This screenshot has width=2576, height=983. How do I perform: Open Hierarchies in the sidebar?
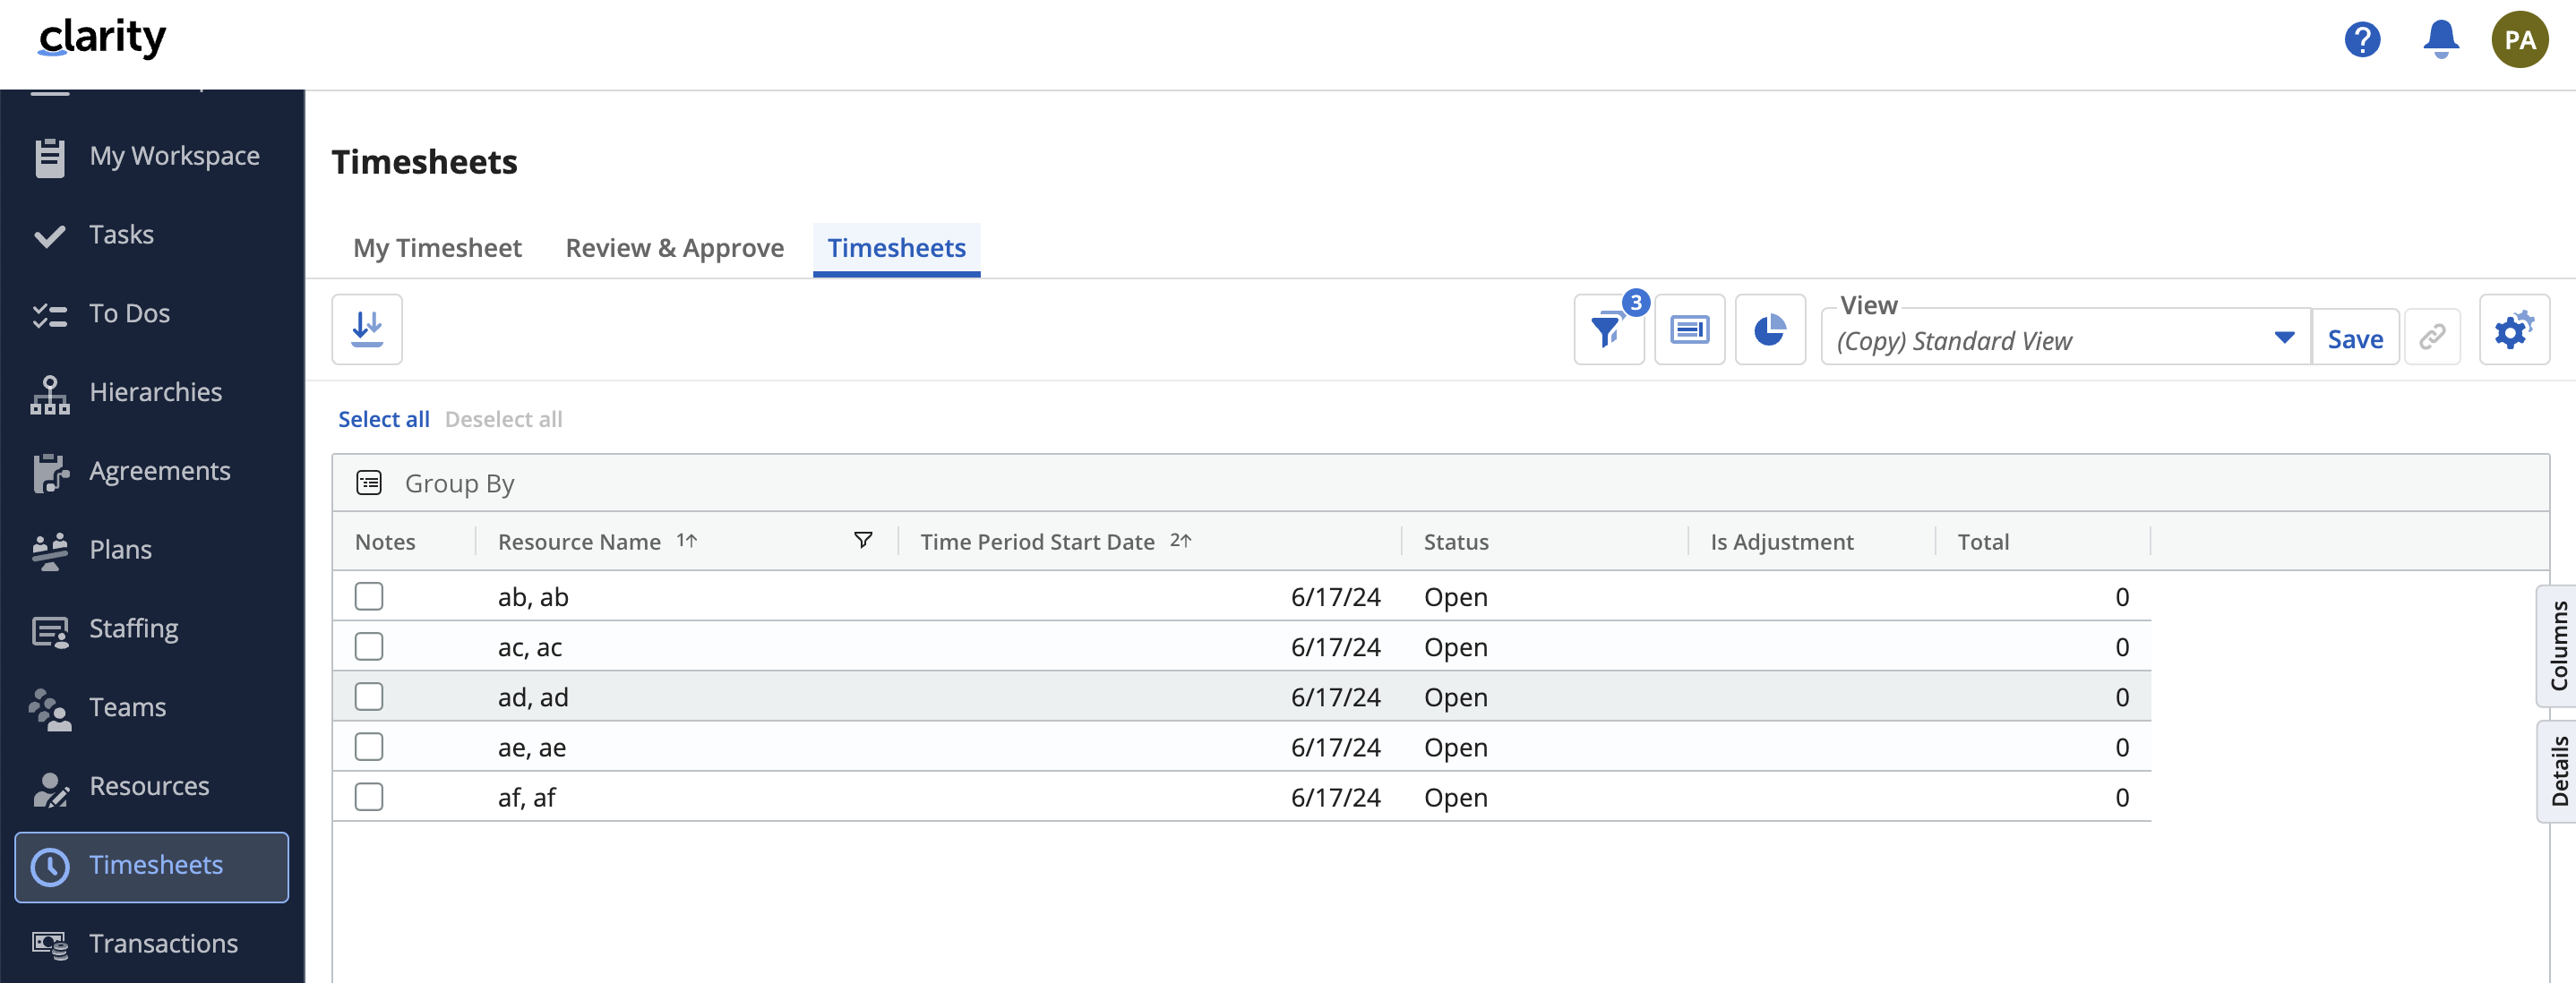click(155, 392)
